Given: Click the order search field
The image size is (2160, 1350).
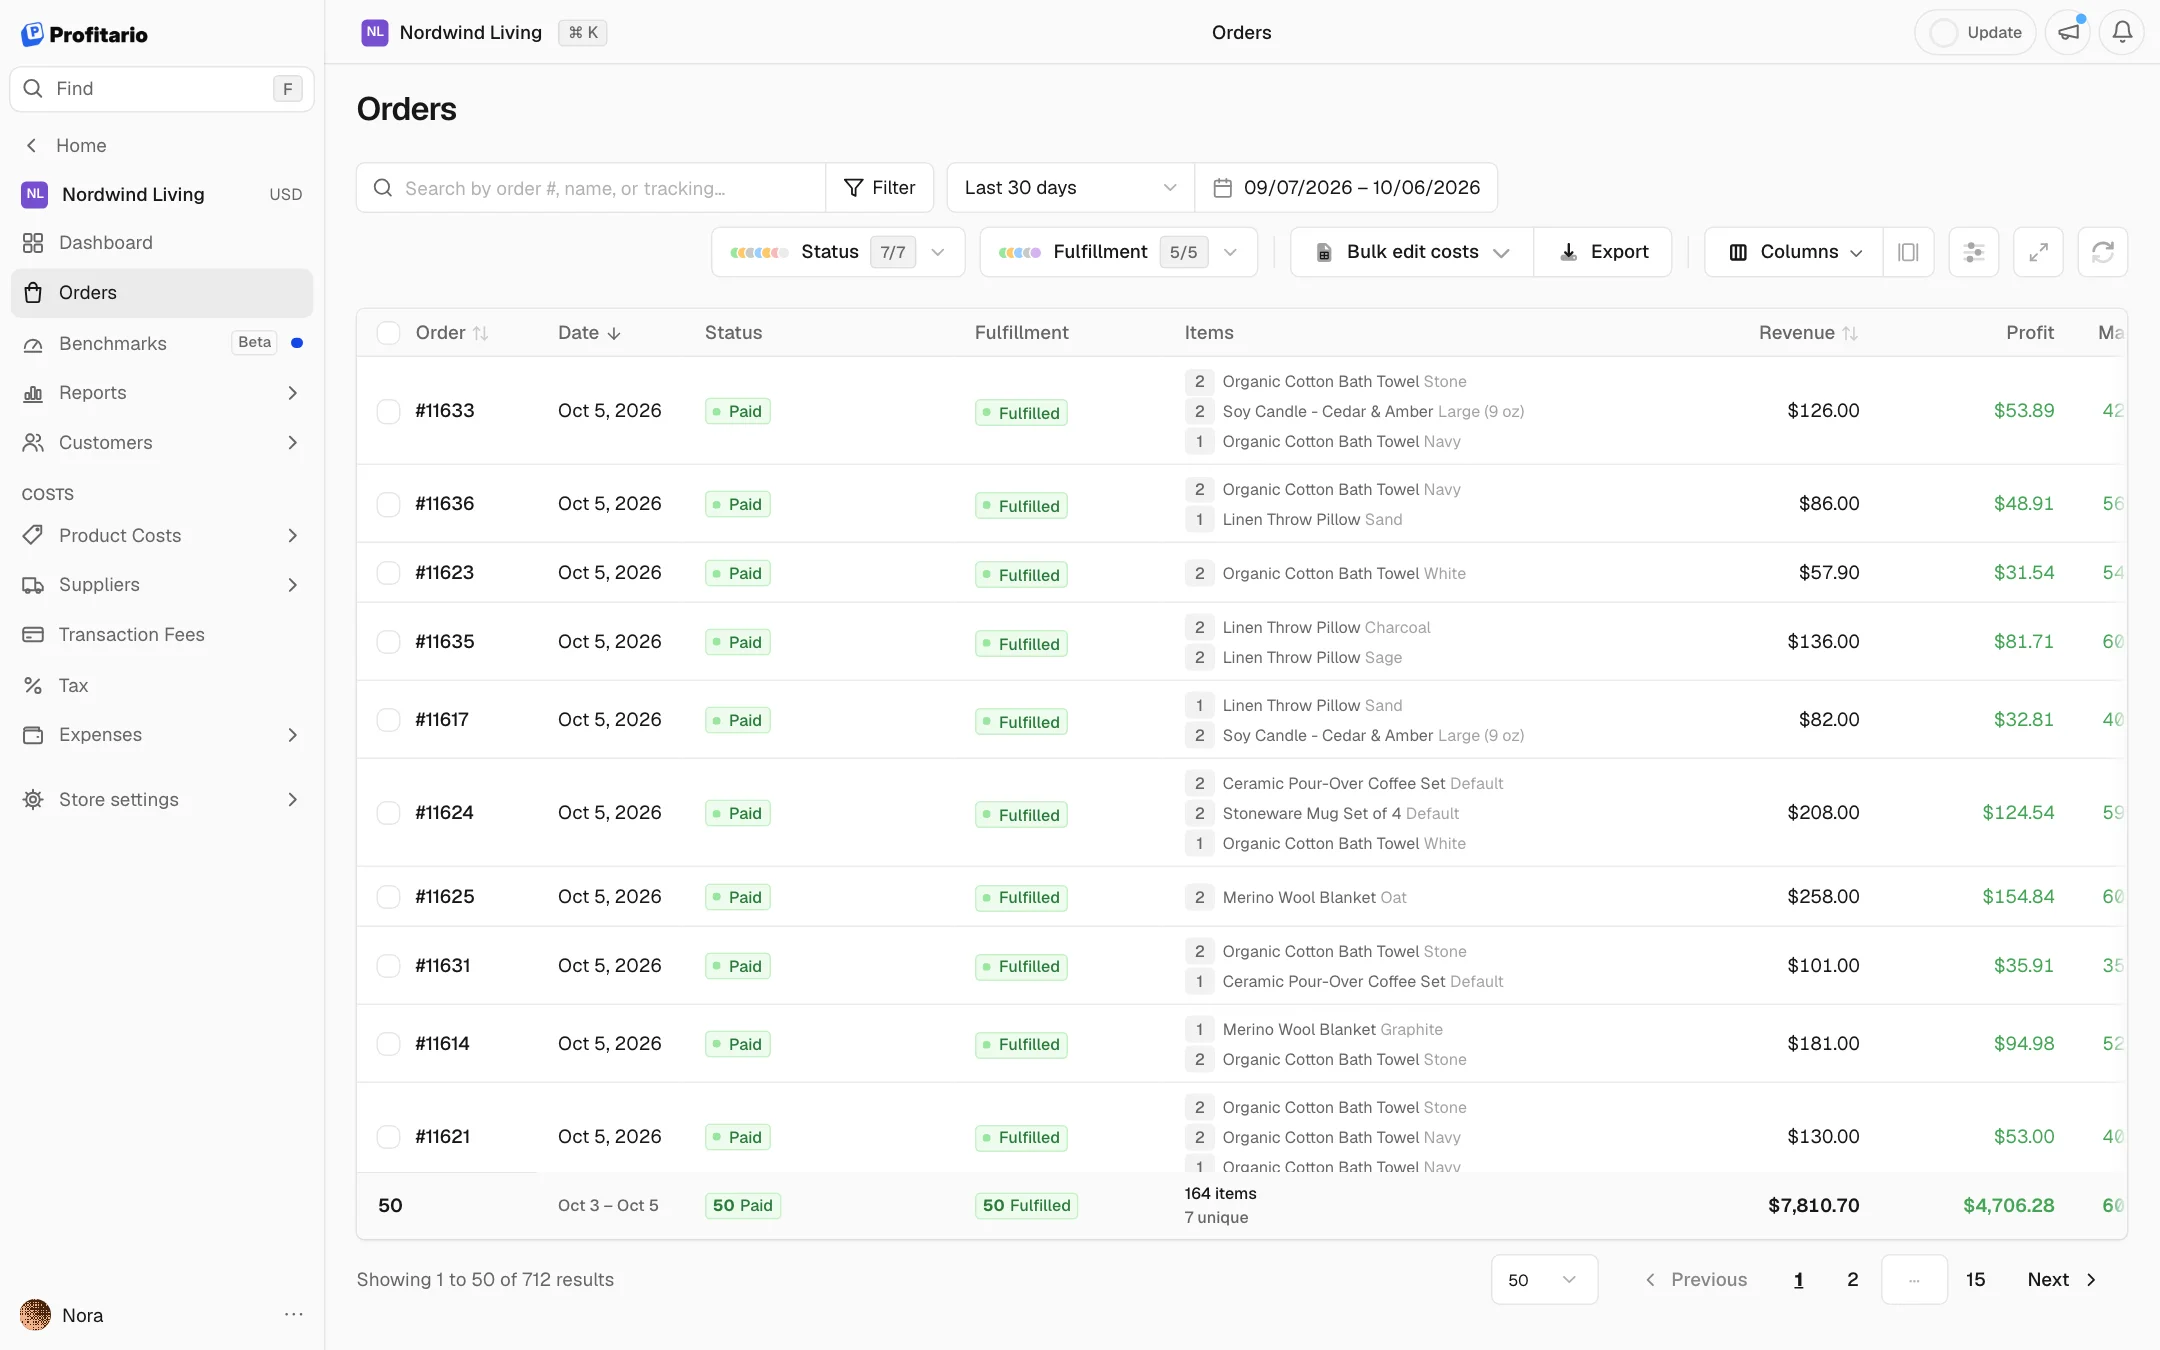Looking at the screenshot, I should click(x=591, y=188).
